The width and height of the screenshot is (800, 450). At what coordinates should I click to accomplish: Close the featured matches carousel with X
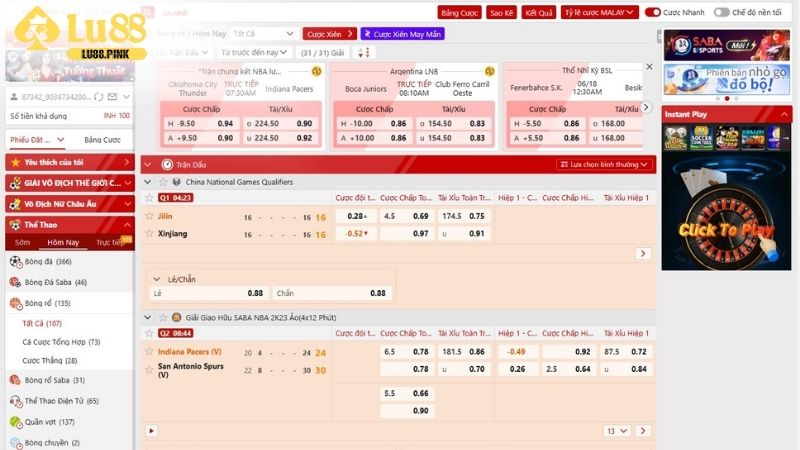tap(649, 67)
